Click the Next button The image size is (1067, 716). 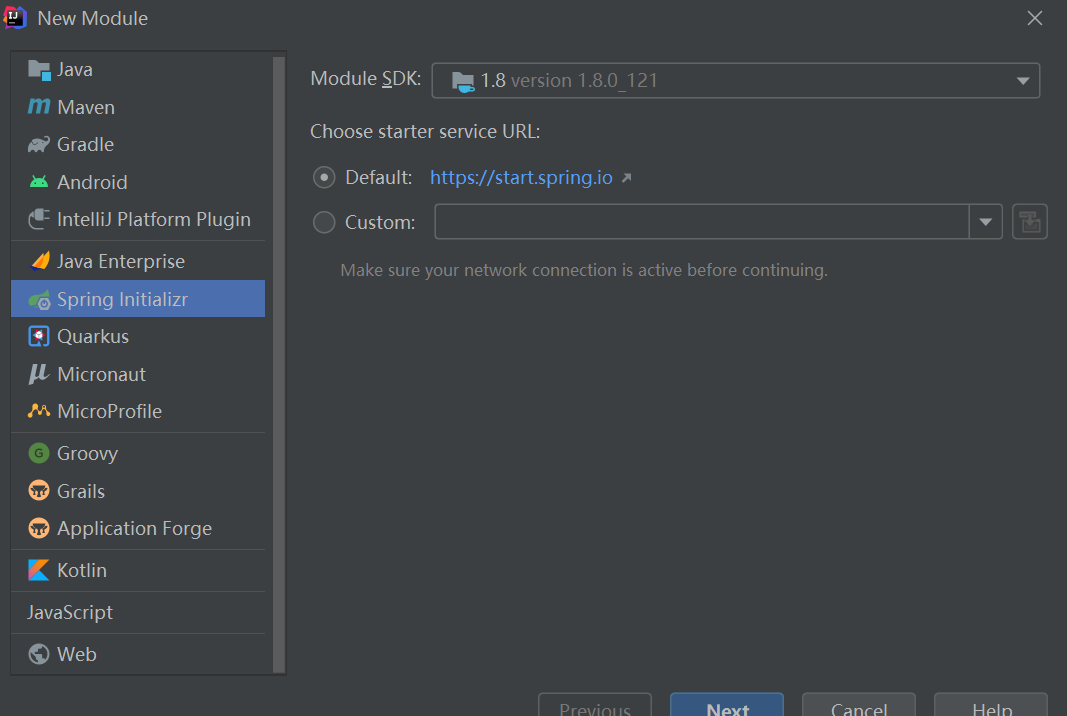(x=727, y=705)
